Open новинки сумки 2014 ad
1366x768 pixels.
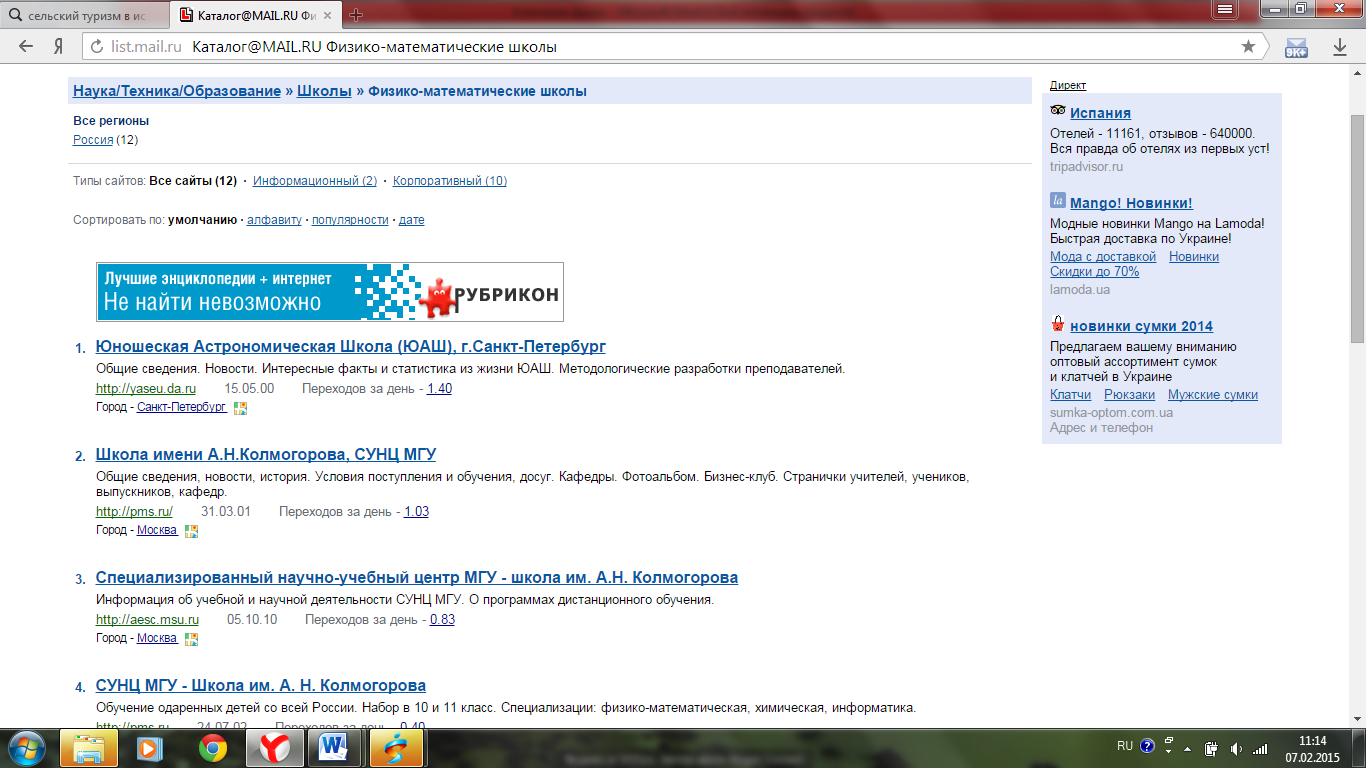pyautogui.click(x=1141, y=327)
